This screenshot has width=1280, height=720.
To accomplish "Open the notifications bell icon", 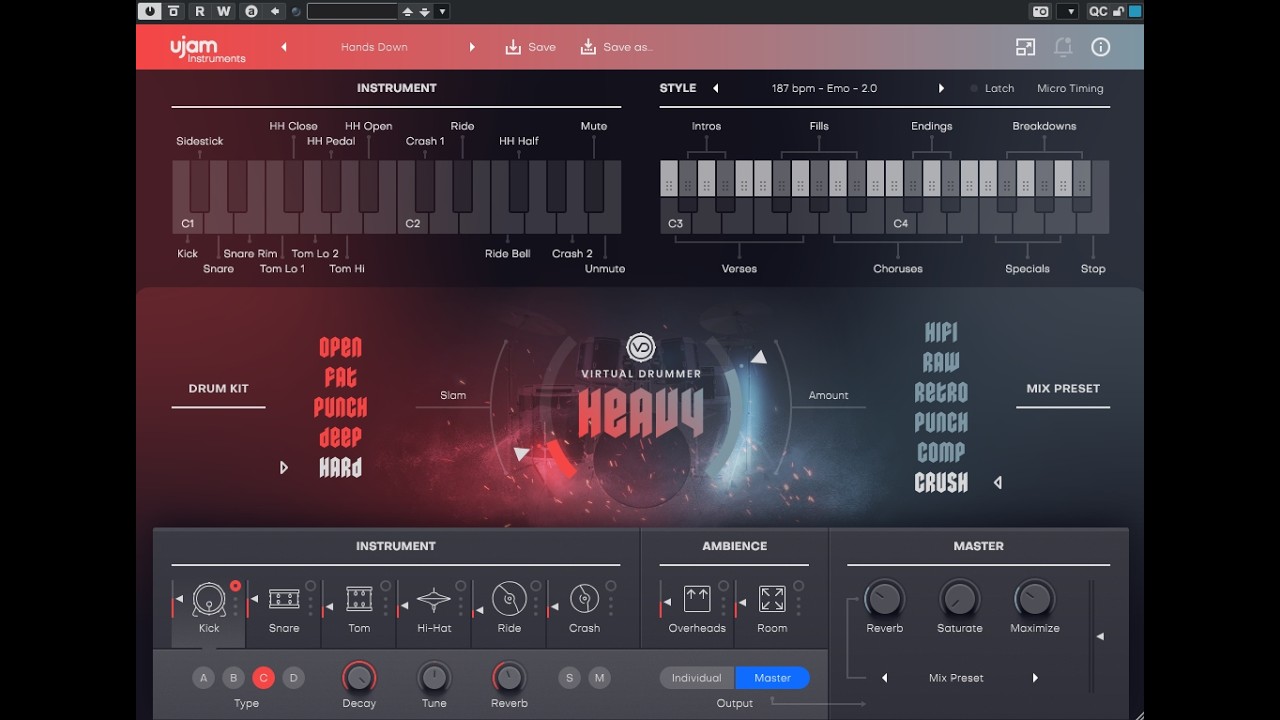I will (x=1063, y=47).
